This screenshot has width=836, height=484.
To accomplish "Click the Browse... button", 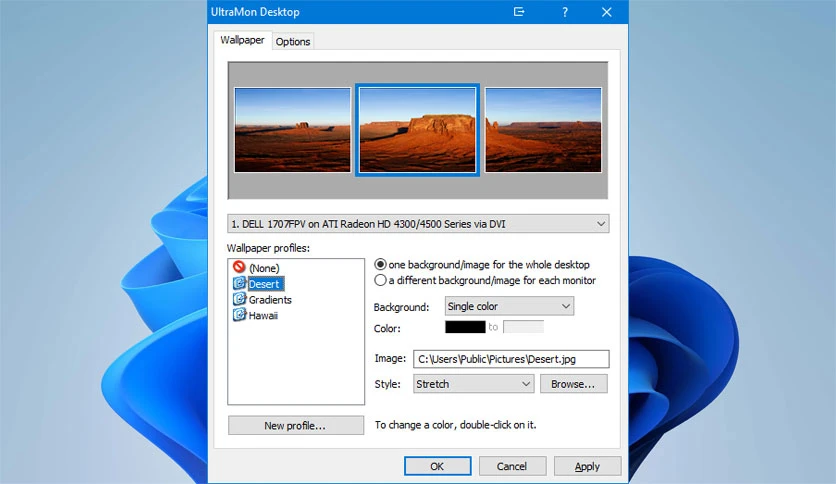I will 574,384.
